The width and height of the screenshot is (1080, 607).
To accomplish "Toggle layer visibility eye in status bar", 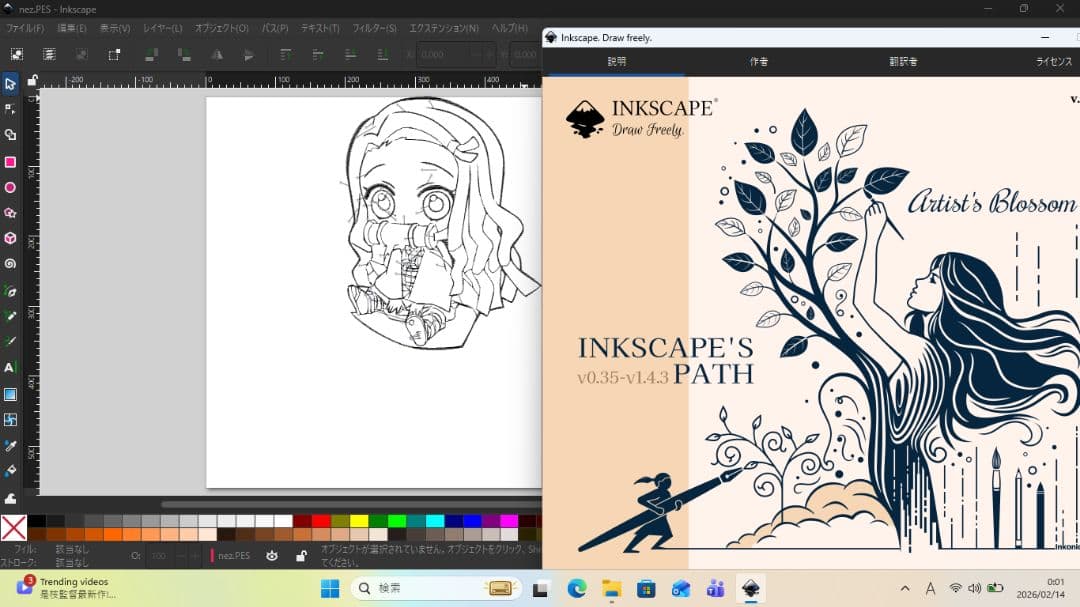I will tap(272, 555).
